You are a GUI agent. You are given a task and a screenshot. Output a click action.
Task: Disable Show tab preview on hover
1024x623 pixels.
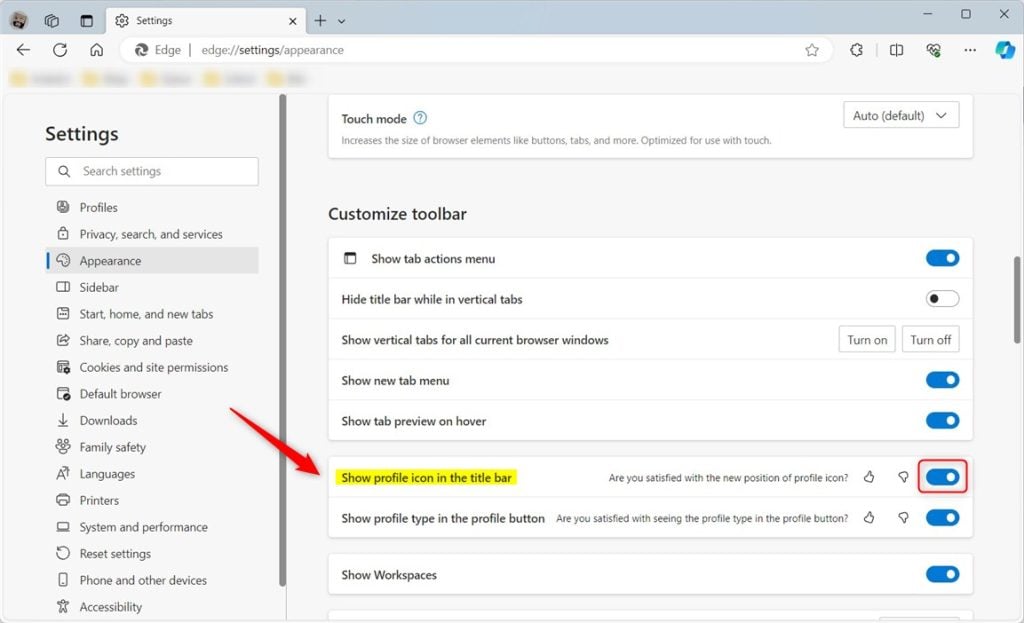pos(942,421)
